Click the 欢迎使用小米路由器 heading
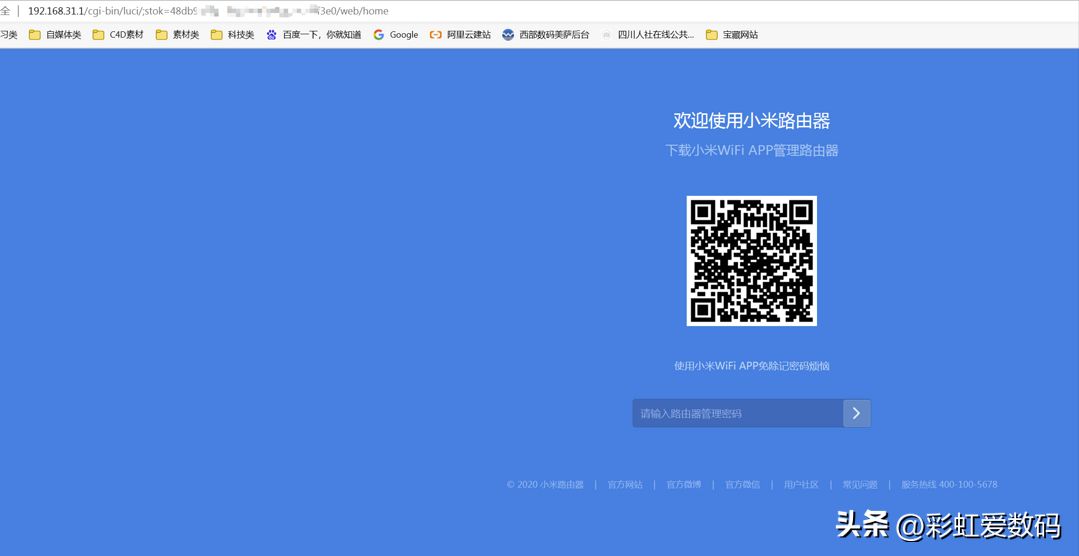 pos(751,120)
